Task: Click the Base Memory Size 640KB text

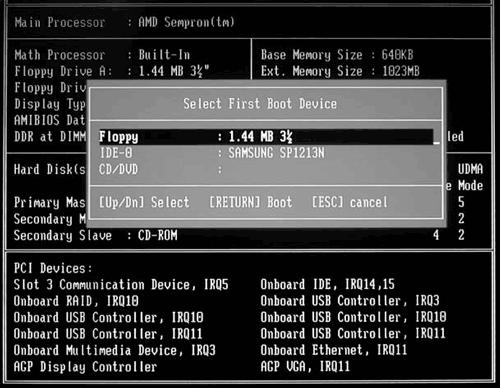Action: (337, 55)
